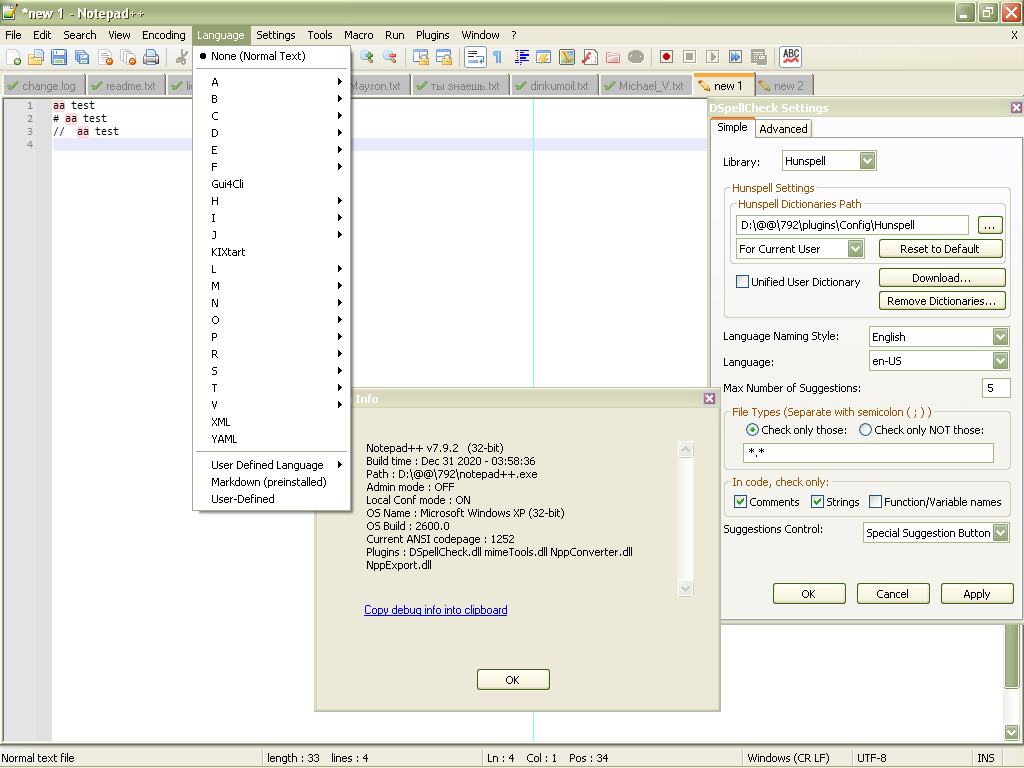
Task: Start macro recording with the red Record icon
Action: (666, 57)
